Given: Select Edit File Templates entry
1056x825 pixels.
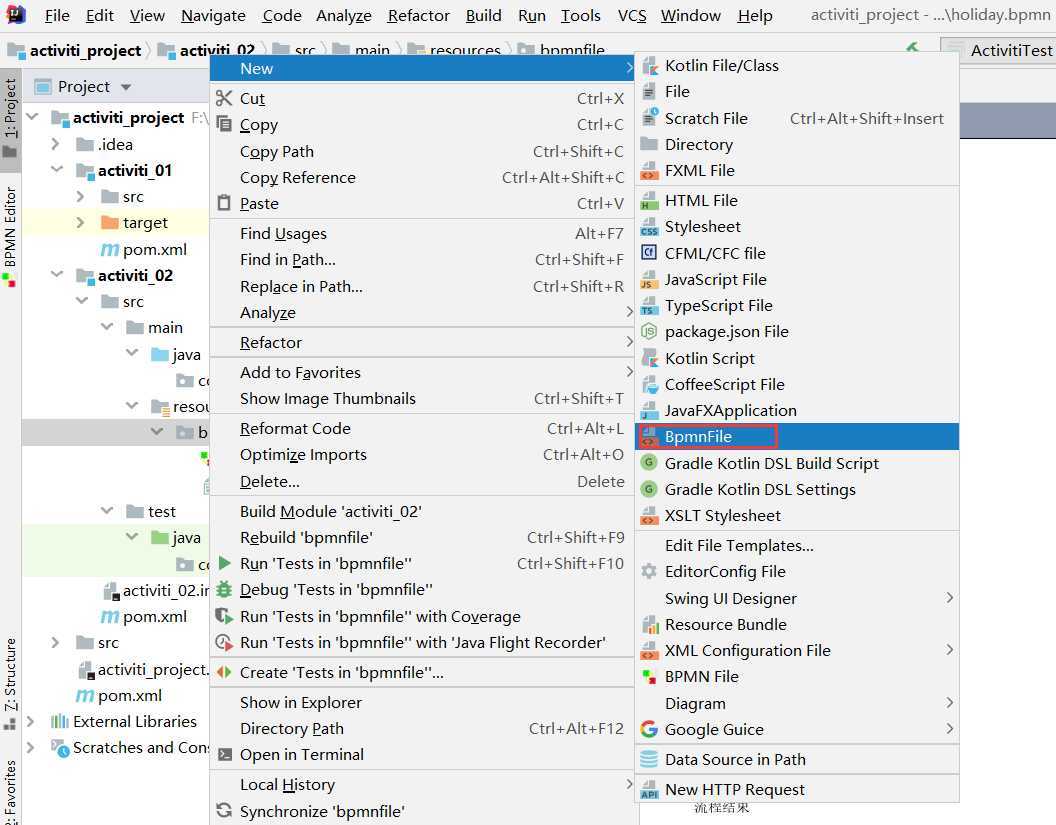Looking at the screenshot, I should (x=796, y=546).
